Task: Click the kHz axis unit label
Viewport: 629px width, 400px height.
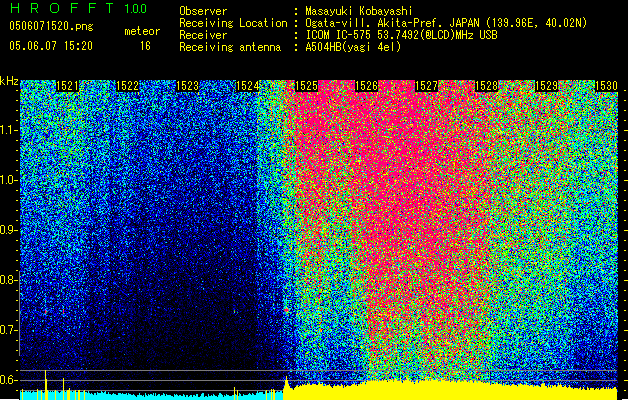Action: pos(9,81)
